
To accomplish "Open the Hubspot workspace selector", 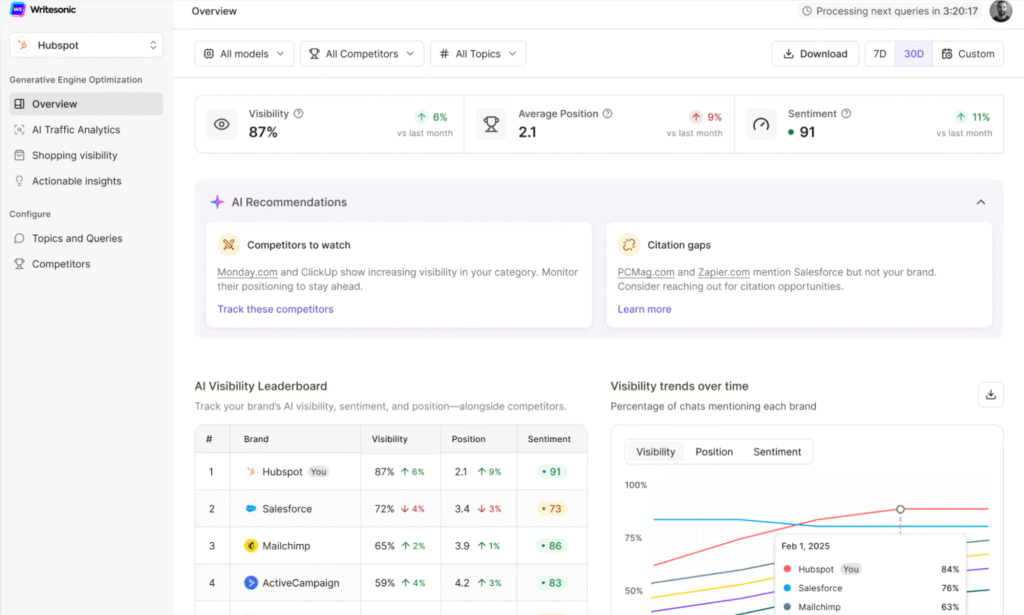I will click(x=86, y=45).
